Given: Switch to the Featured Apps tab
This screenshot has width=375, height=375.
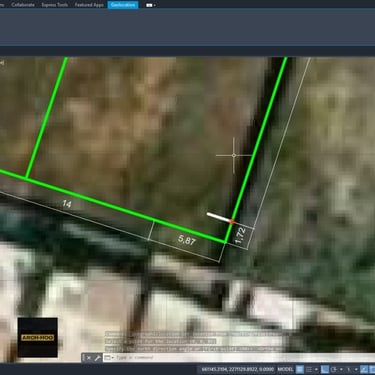Looking at the screenshot, I should tap(89, 5).
